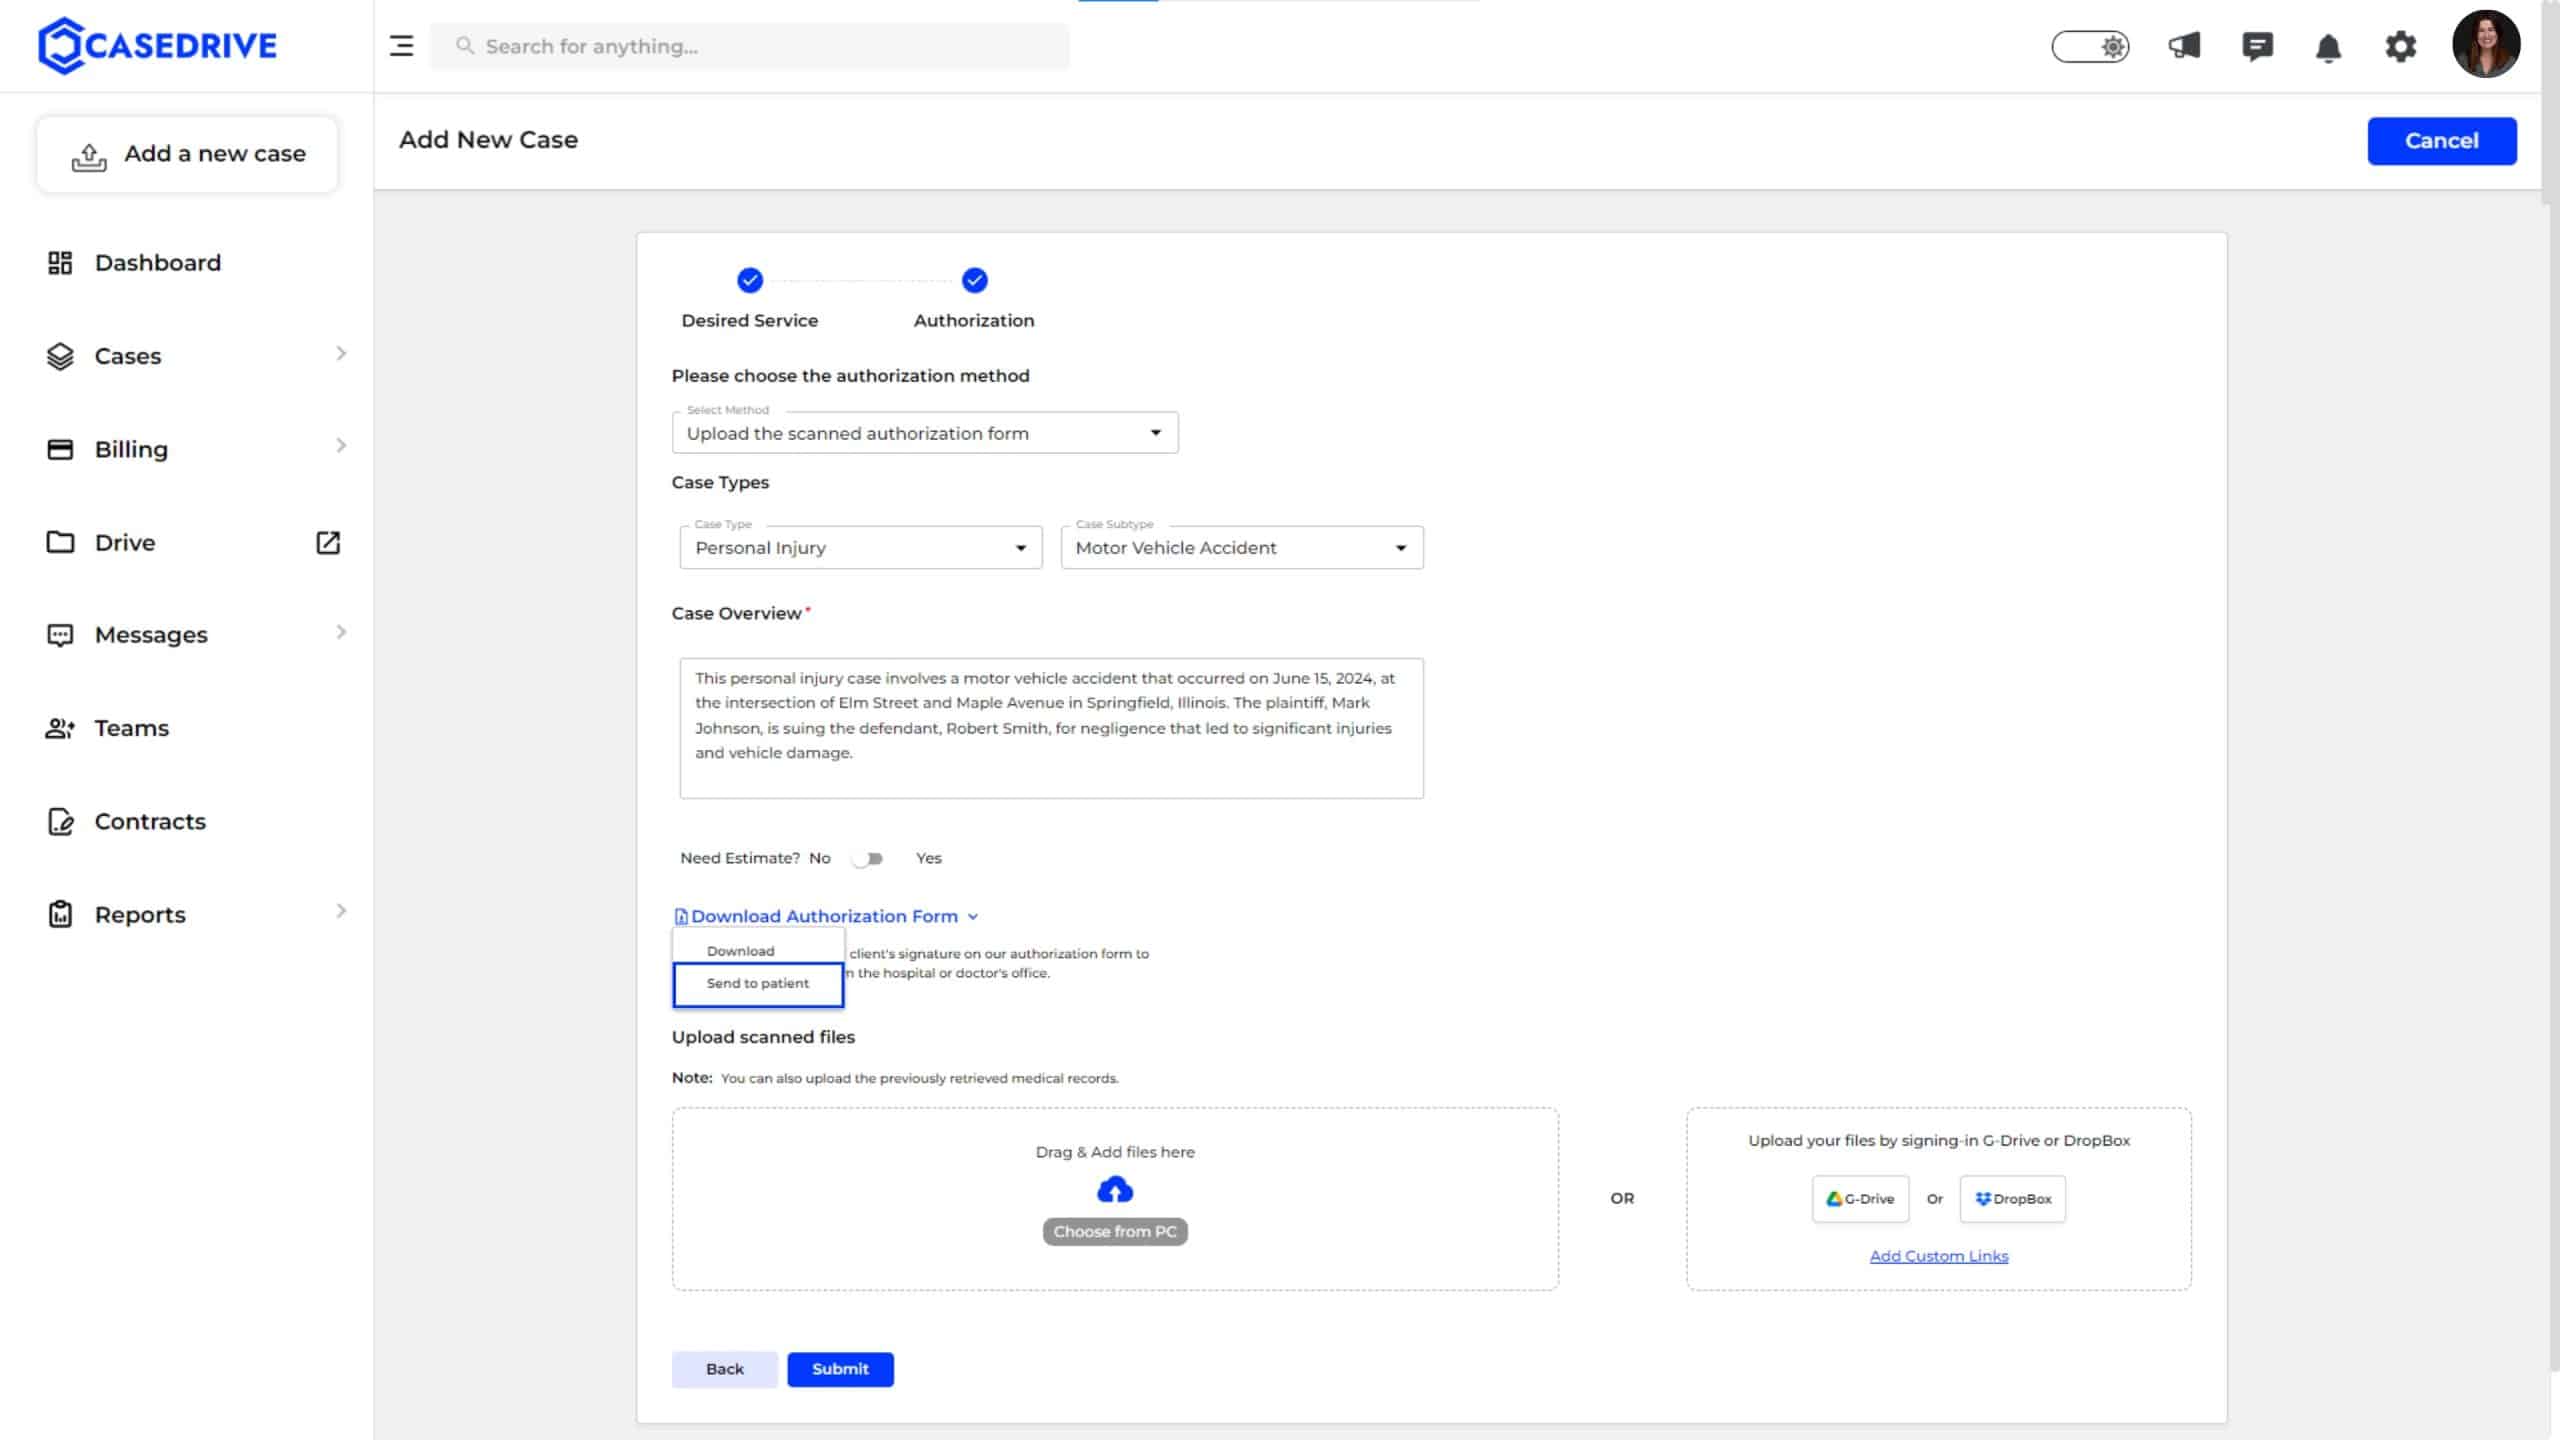2560x1440 pixels.
Task: Click the Desired Service step checkmark
Action: coord(750,280)
